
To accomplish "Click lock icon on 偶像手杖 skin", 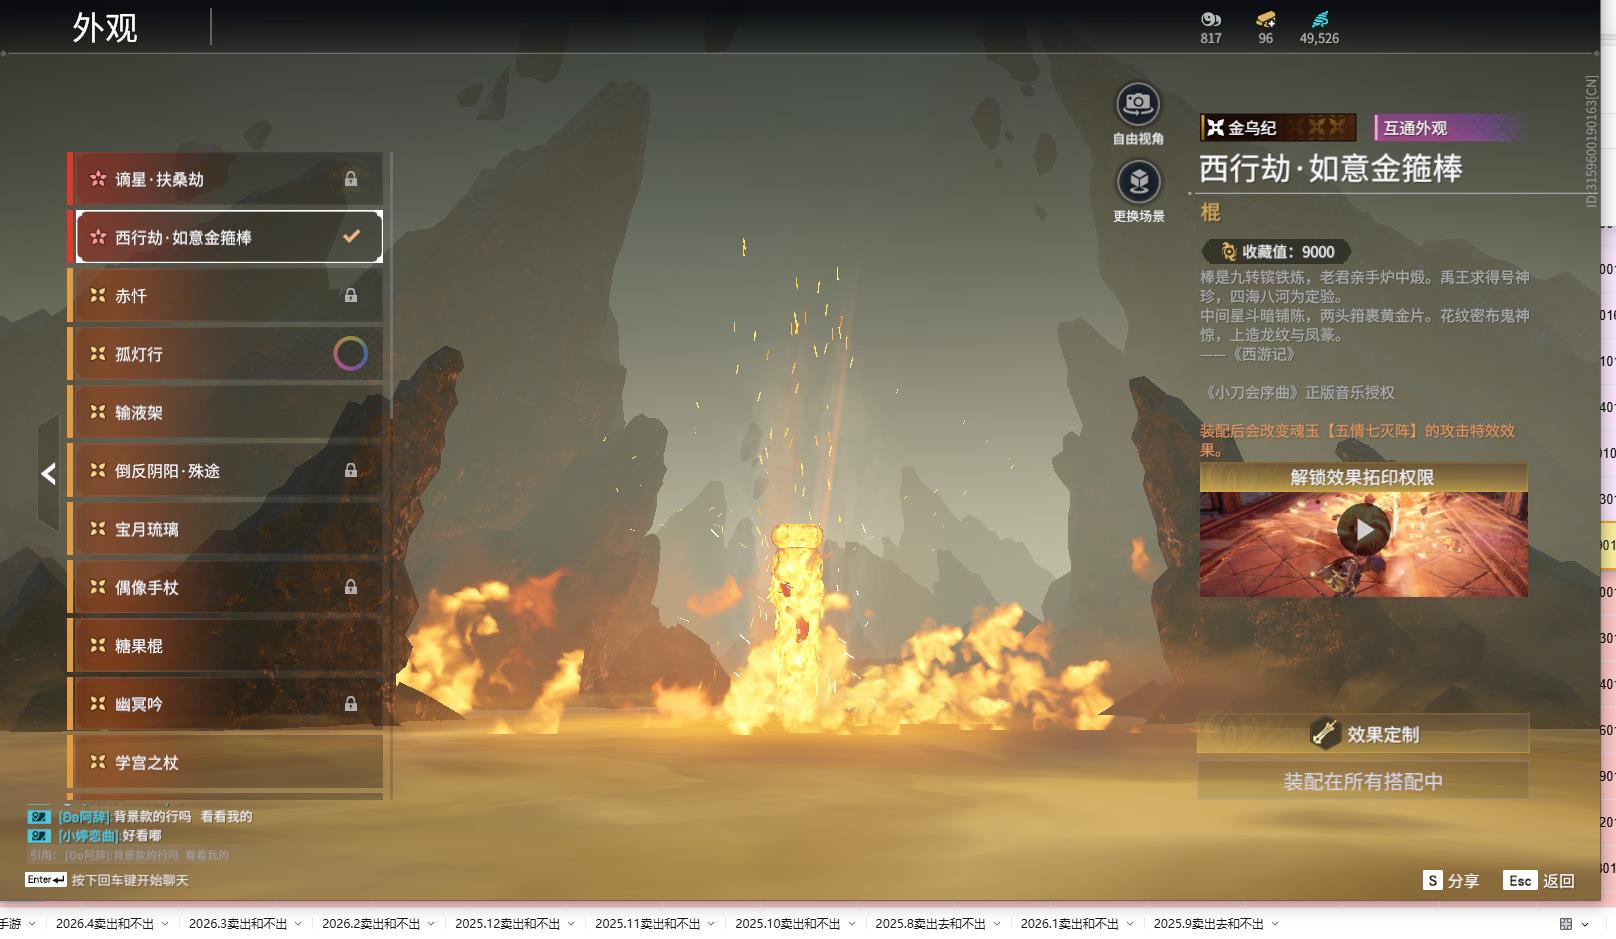I will (x=351, y=587).
